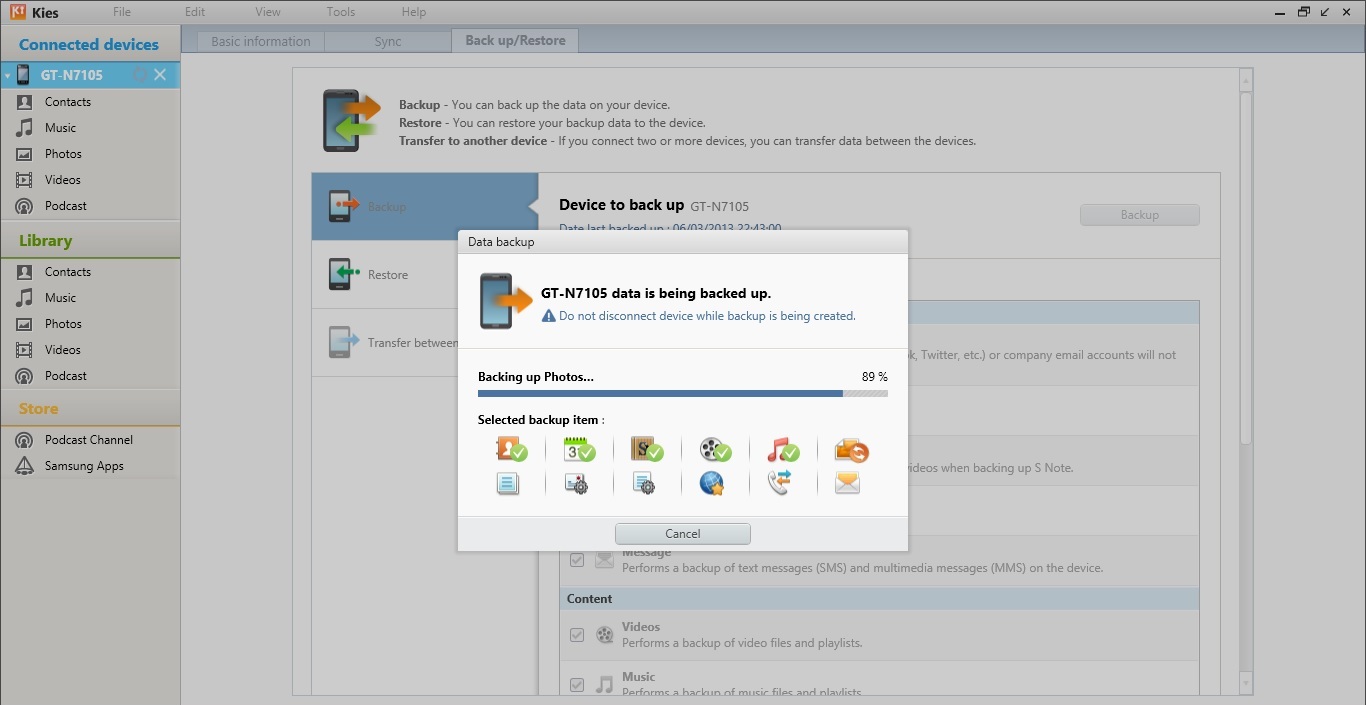Click the photos icon with orange sync arrows

[851, 450]
